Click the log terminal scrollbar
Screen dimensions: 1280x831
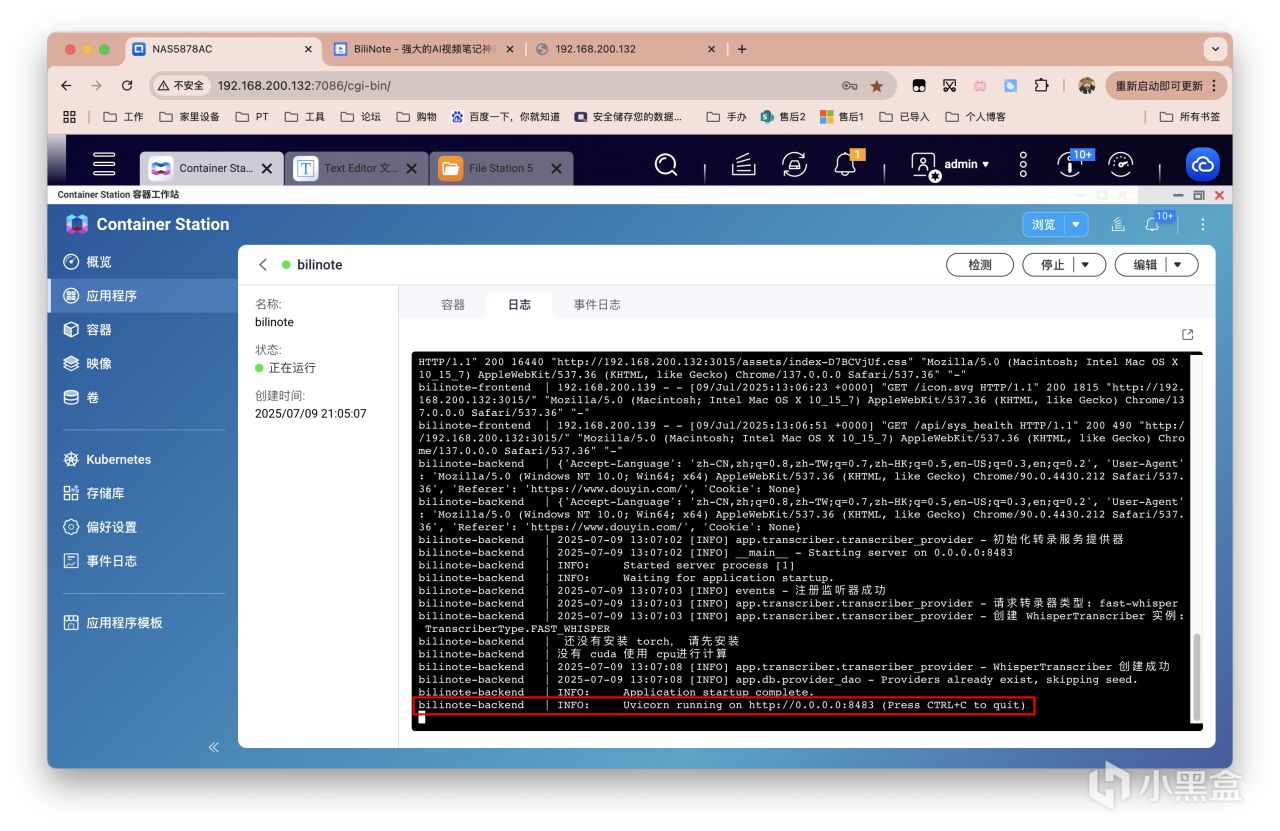pyautogui.click(x=1196, y=675)
